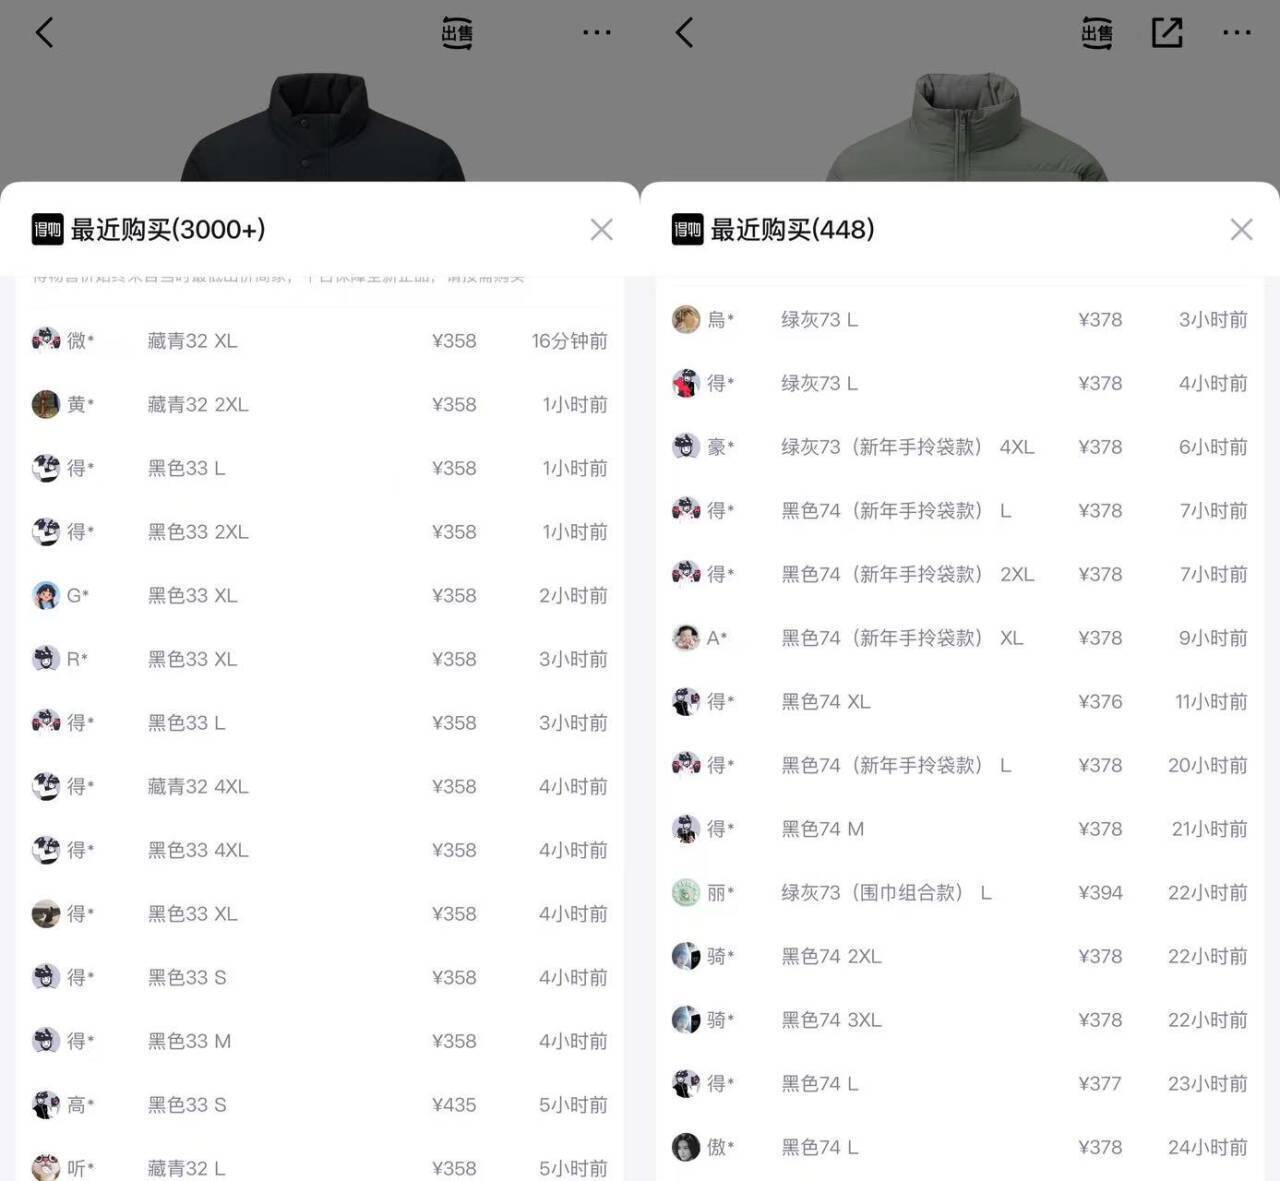This screenshot has width=1280, height=1181.
Task: Close the 最近购买(3000+) panel
Action: click(601, 230)
